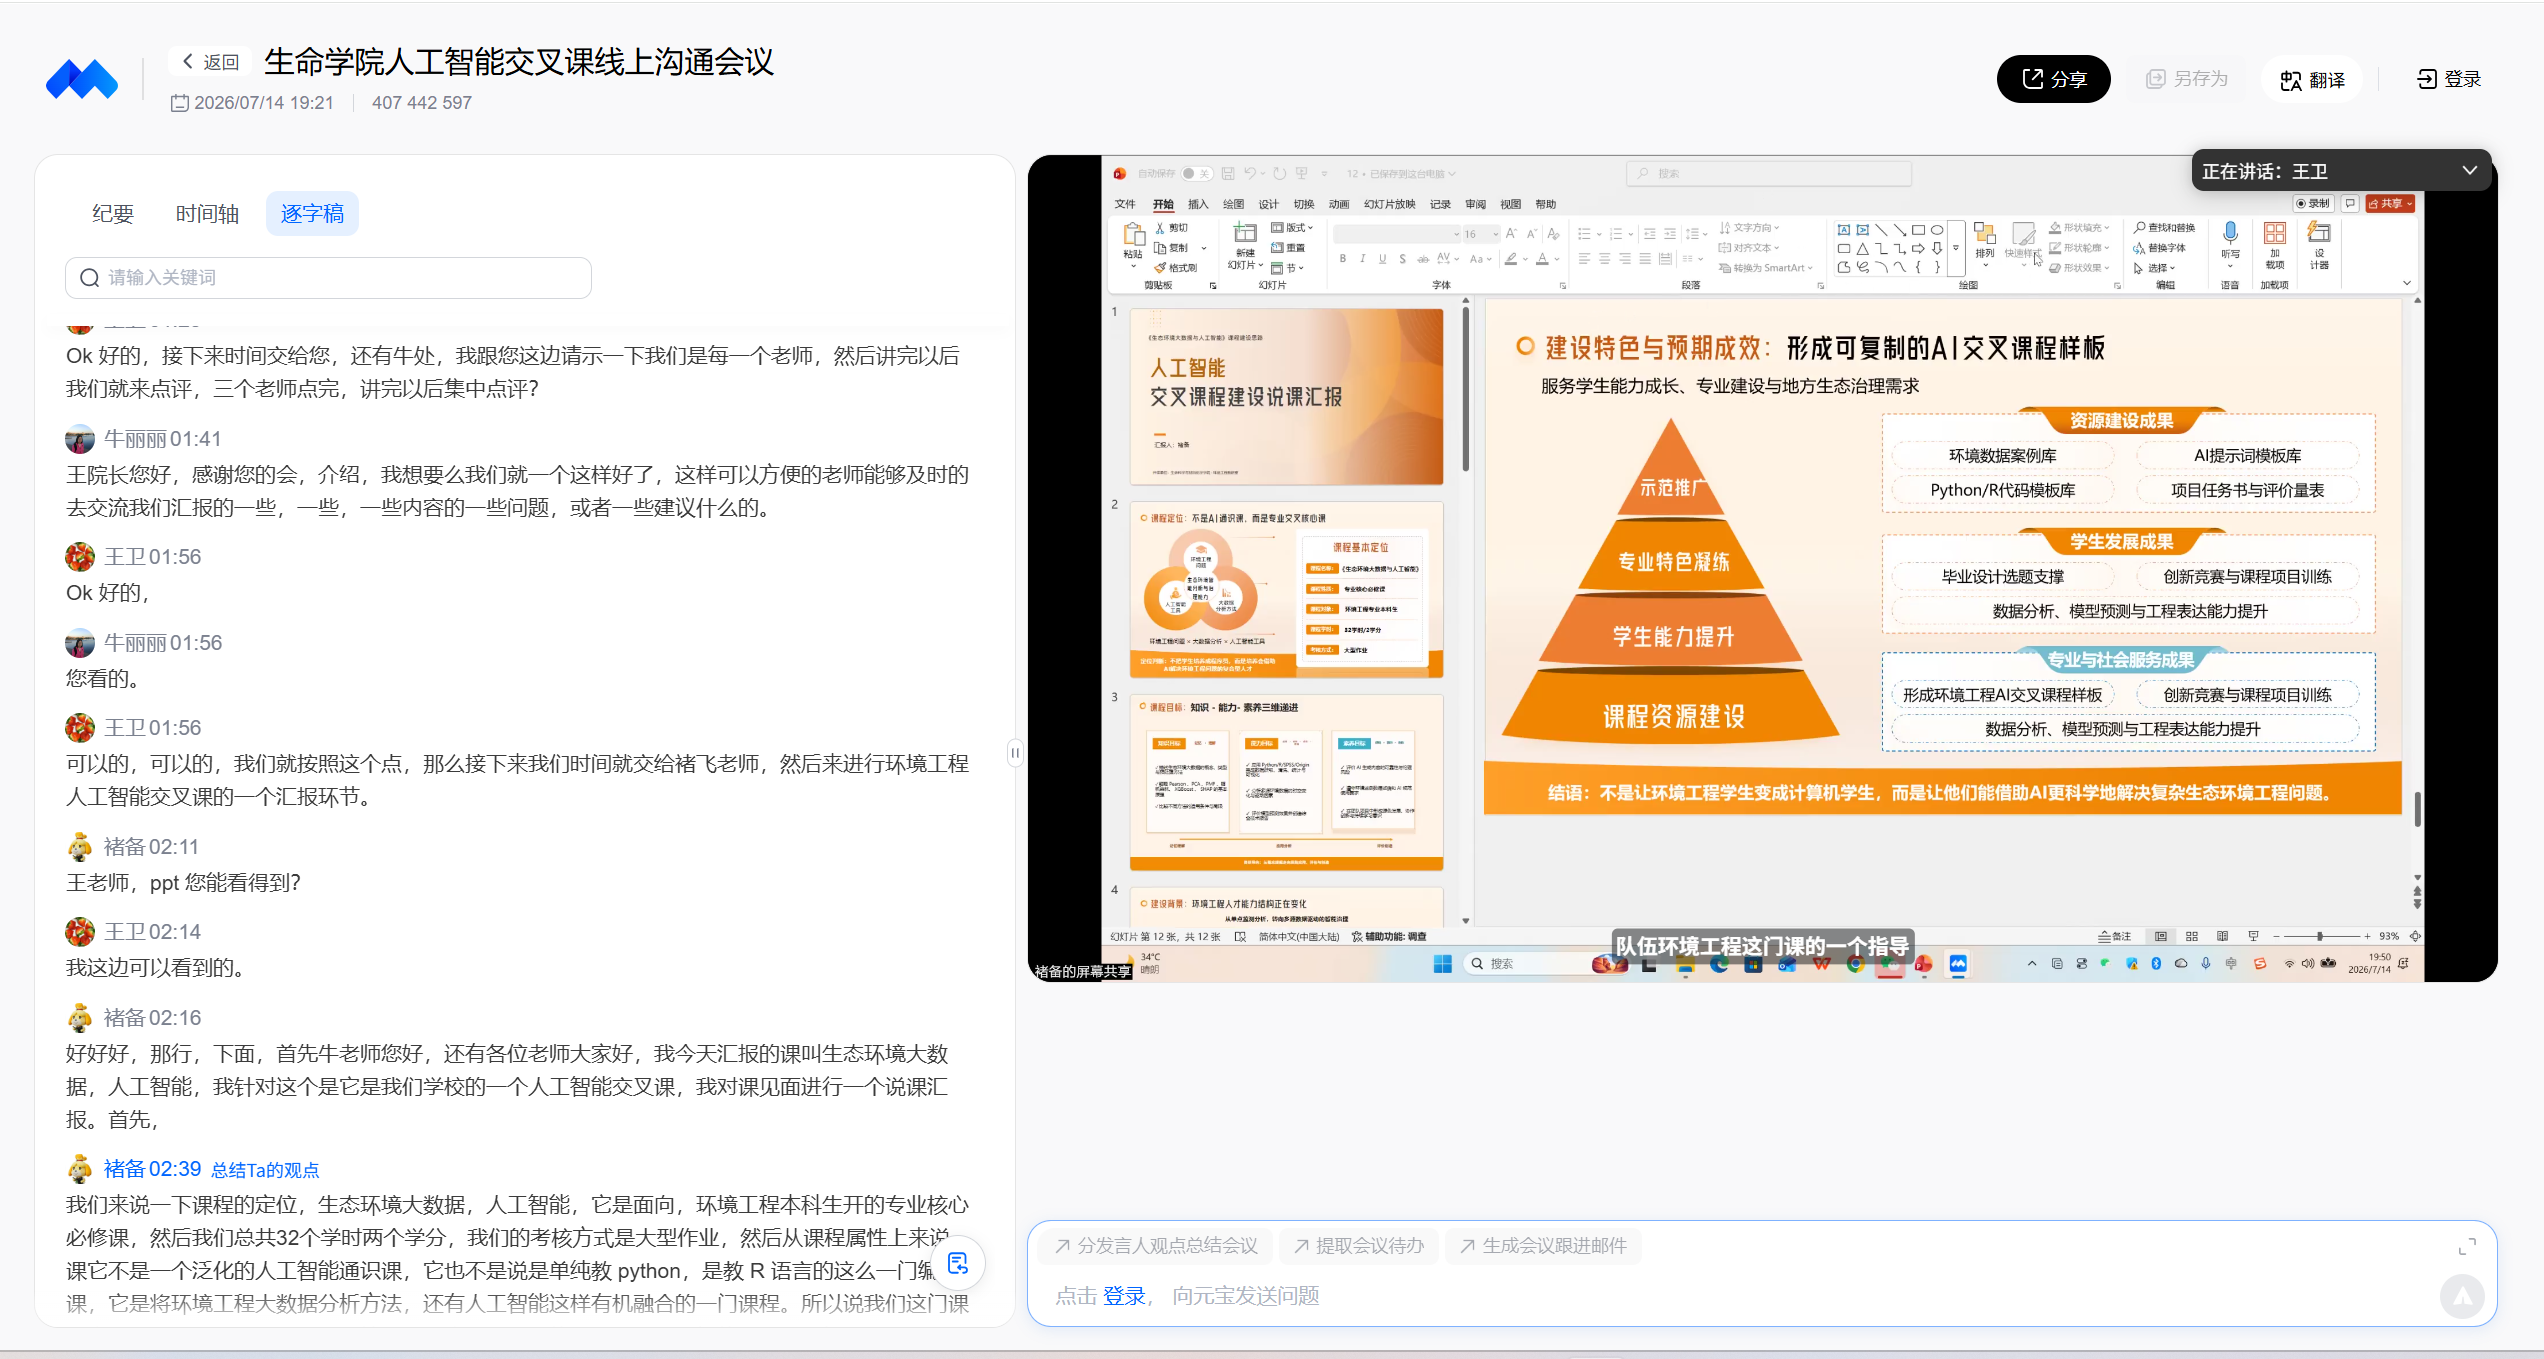
Task: Open the 翻译 translate option
Action: 2312,80
